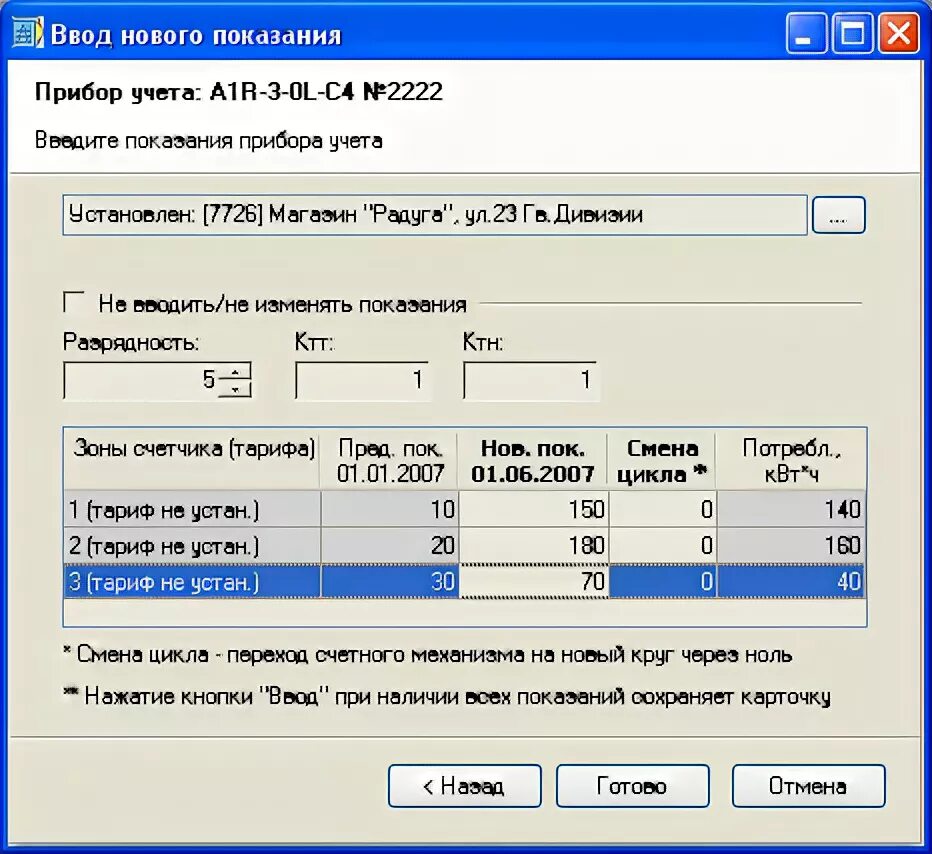Confirm with the Готово button

[x=632, y=786]
